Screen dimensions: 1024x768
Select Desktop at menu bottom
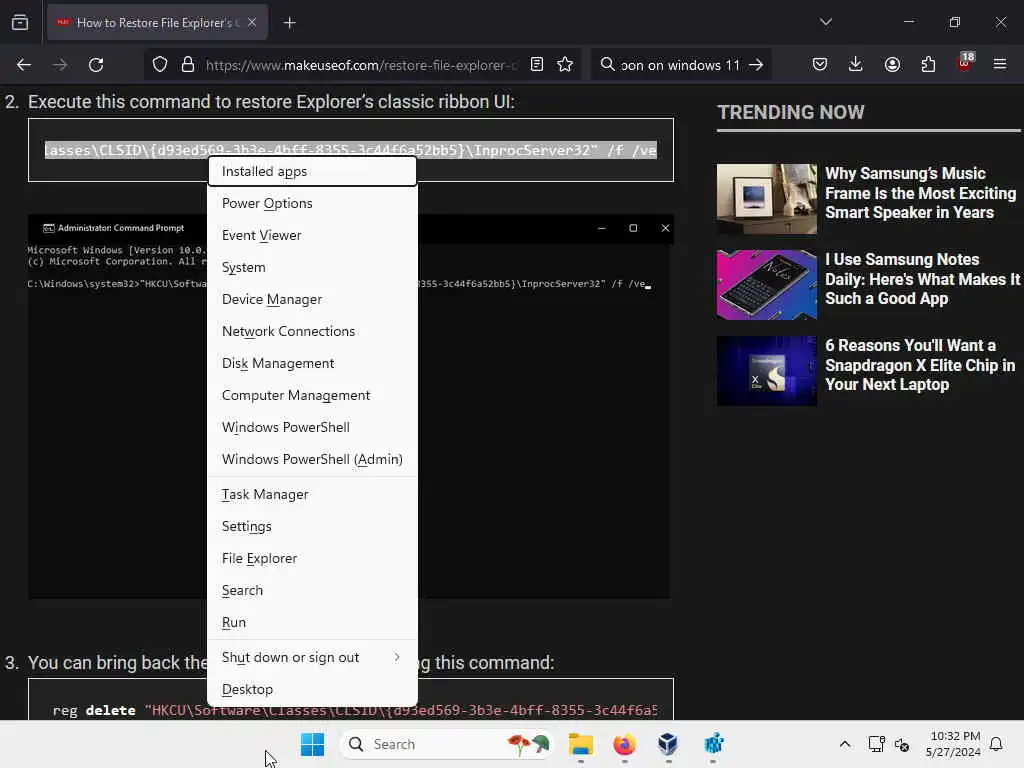tap(312, 690)
